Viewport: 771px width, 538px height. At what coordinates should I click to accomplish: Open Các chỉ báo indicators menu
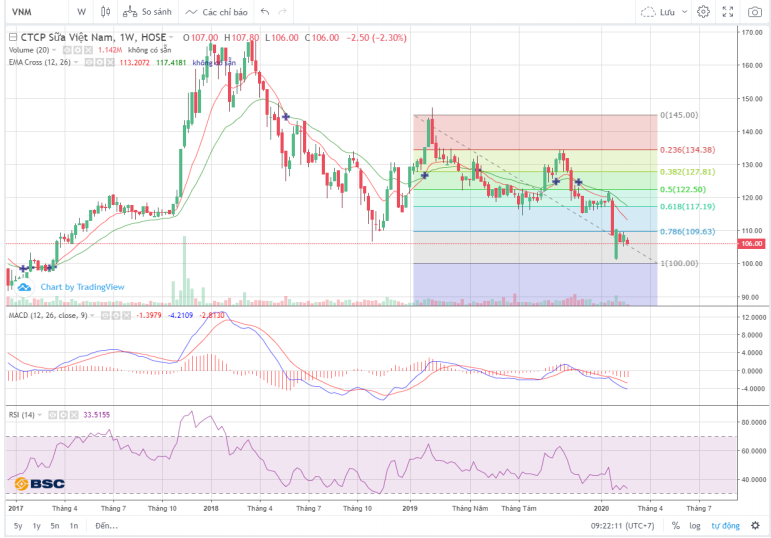216,12
